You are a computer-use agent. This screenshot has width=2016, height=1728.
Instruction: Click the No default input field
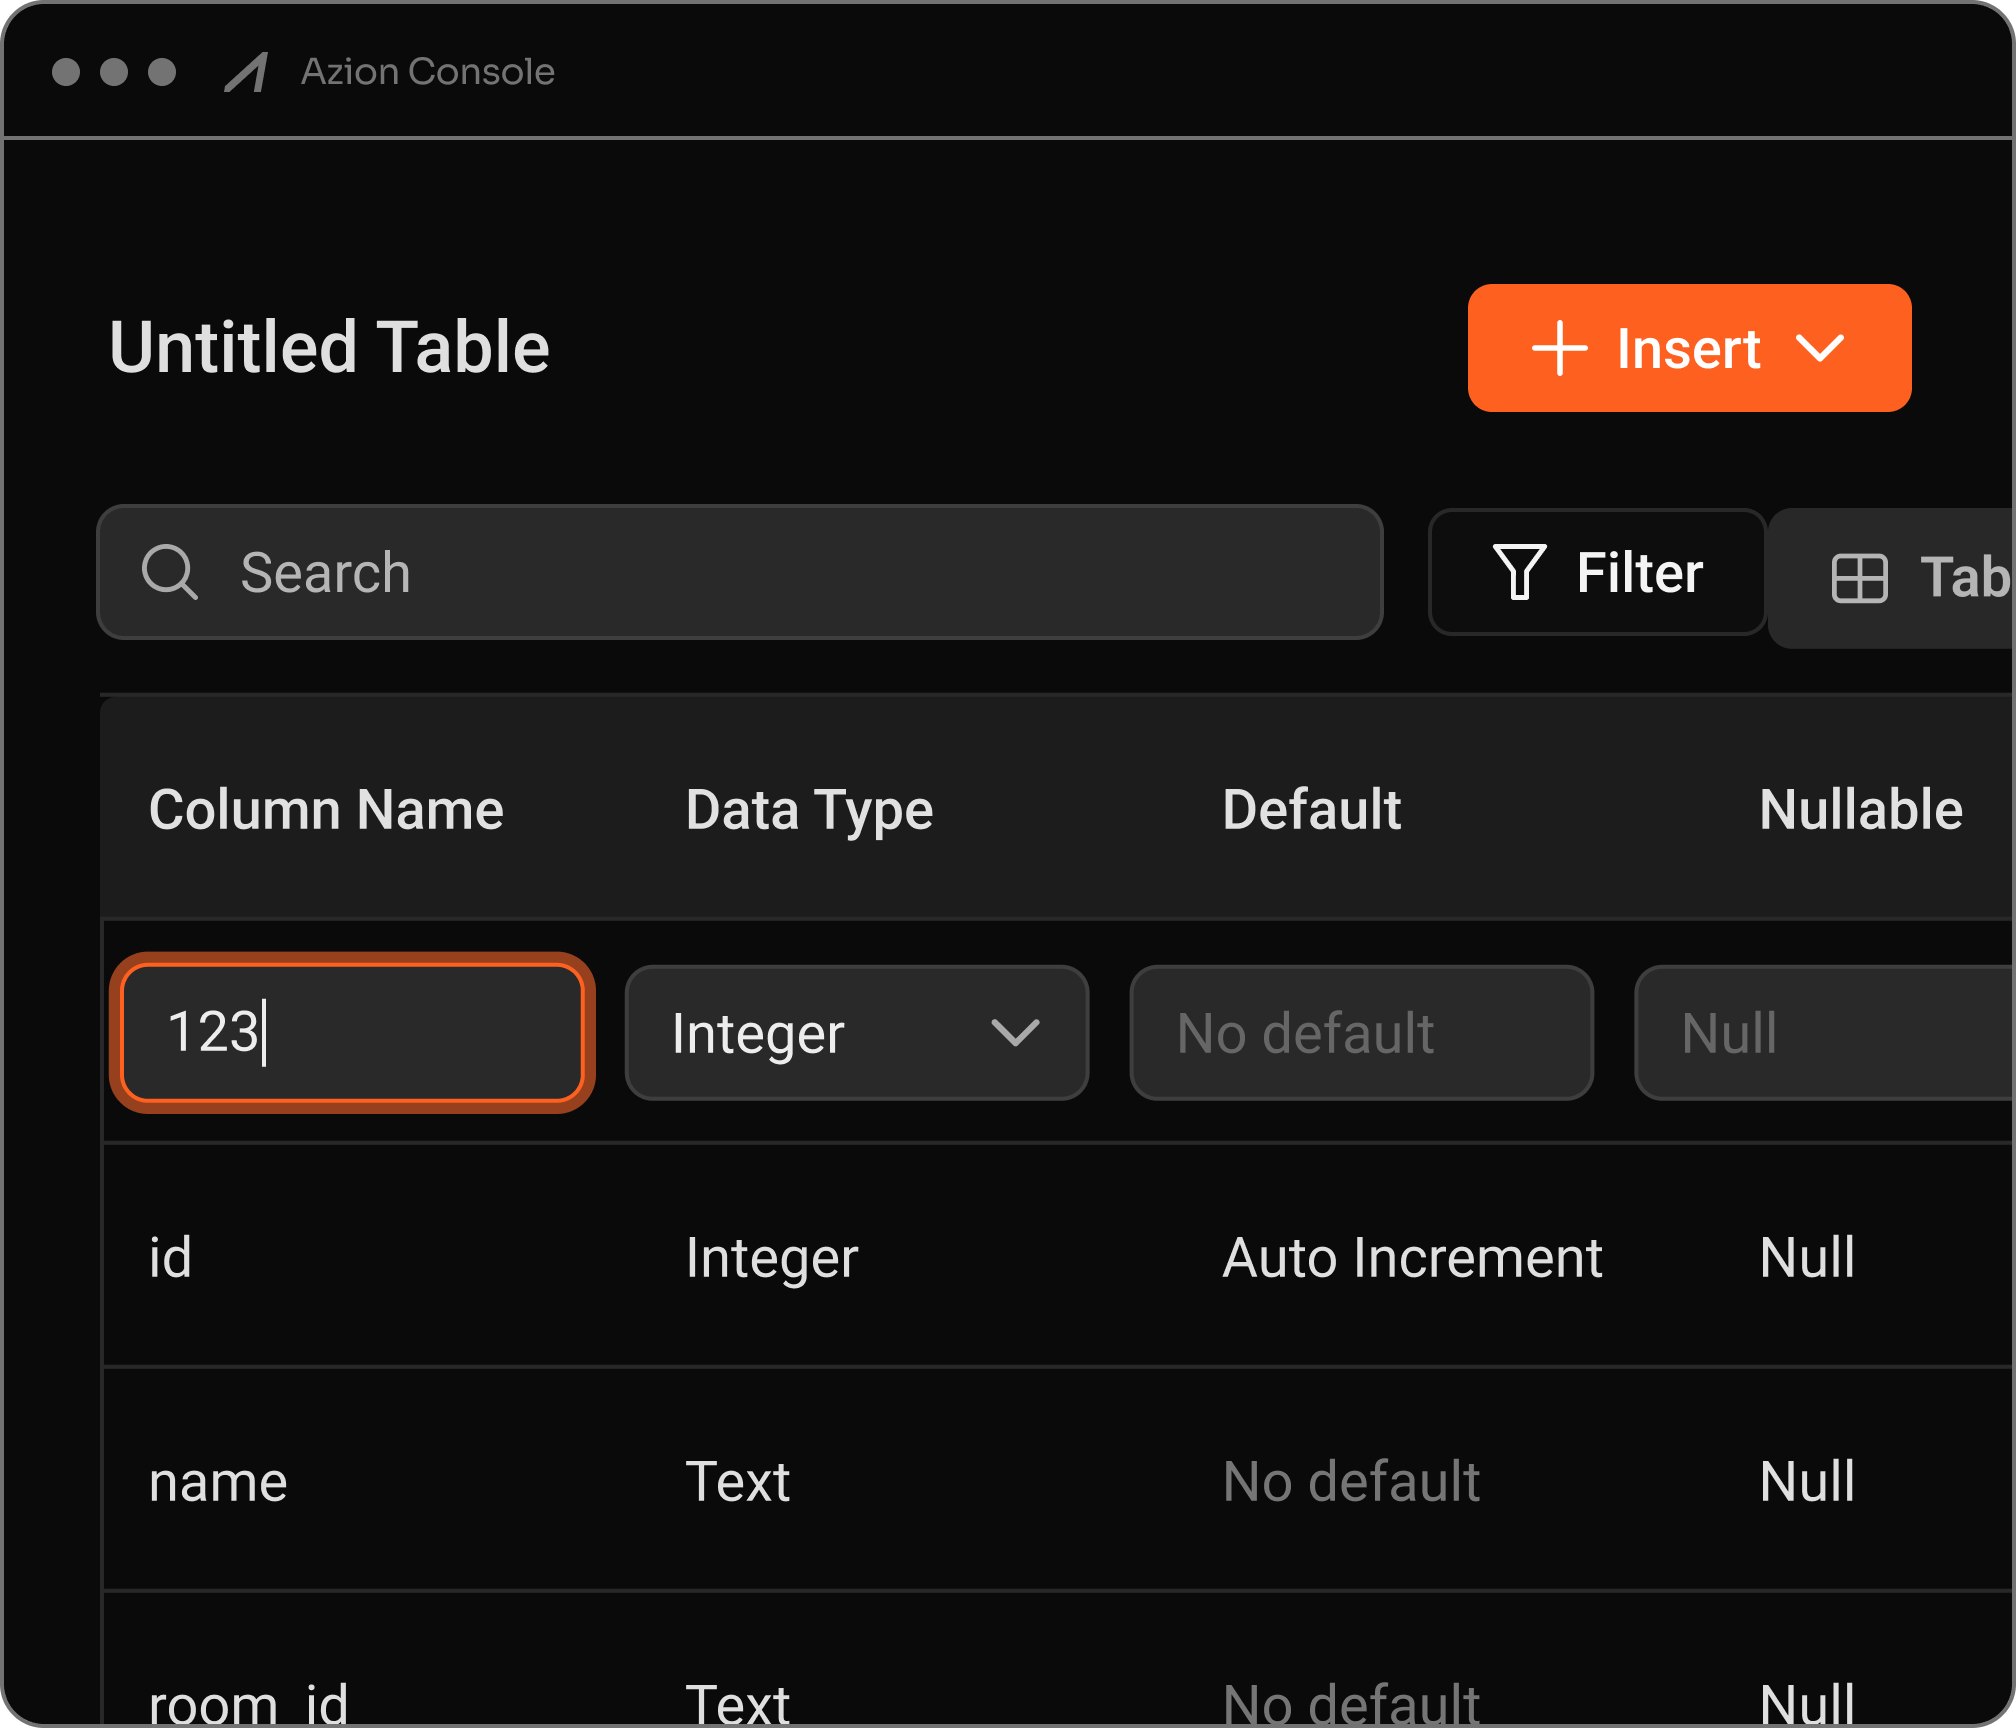point(1360,1033)
